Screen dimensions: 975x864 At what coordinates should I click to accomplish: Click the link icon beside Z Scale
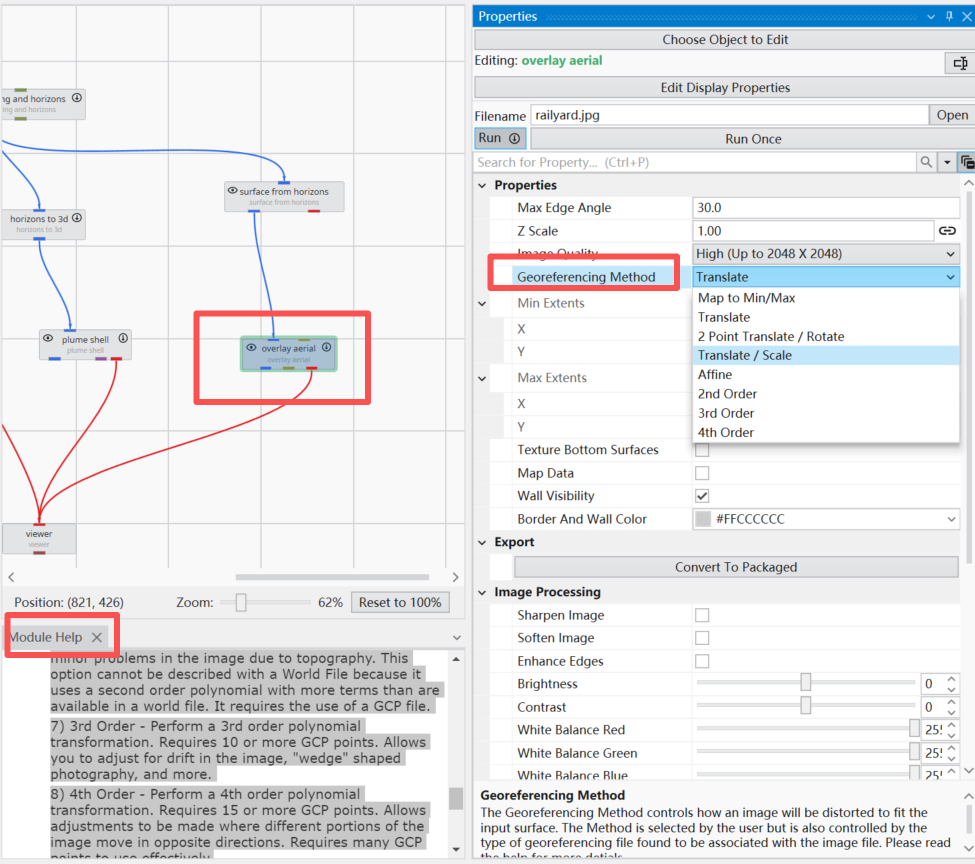click(946, 231)
